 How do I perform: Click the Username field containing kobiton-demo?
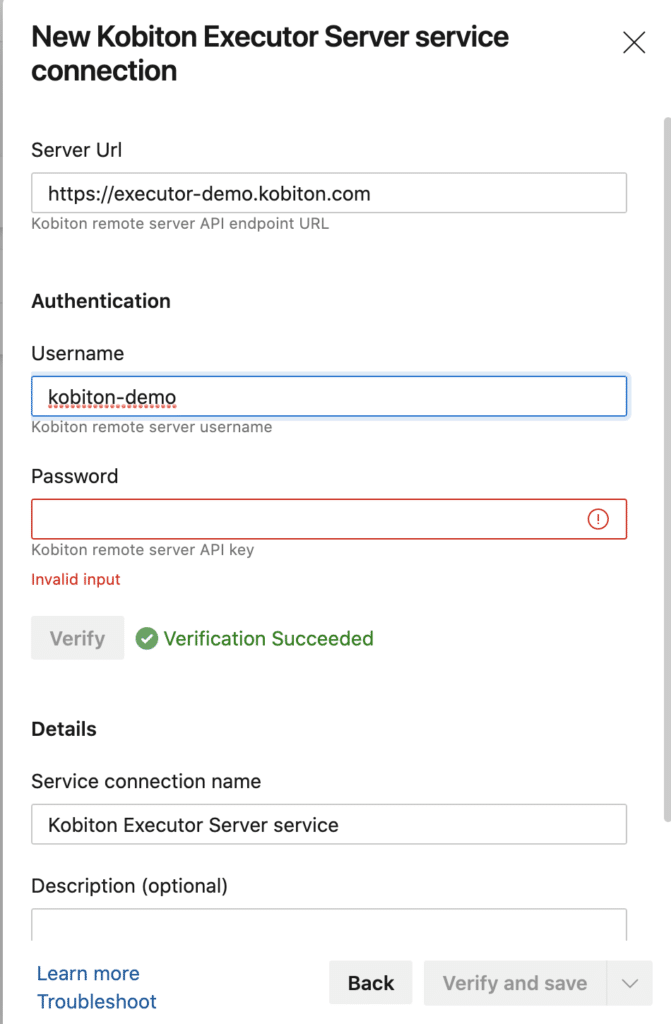[328, 396]
